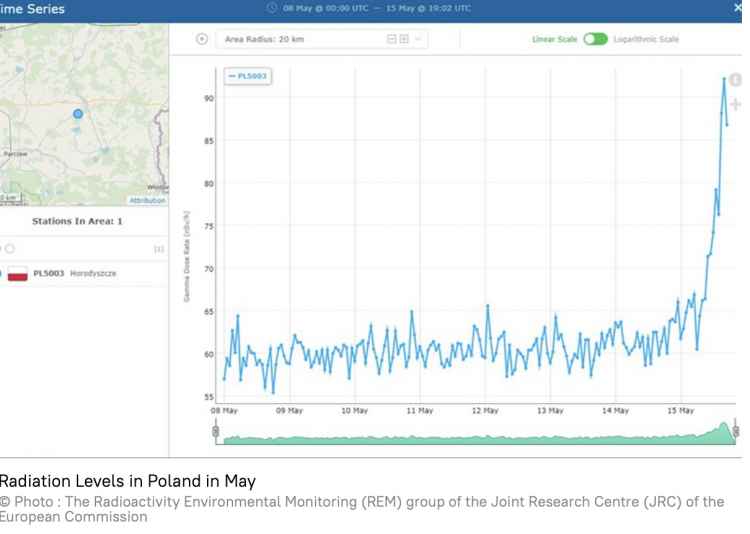
Task: Click the clock icon in header
Action: click(272, 8)
